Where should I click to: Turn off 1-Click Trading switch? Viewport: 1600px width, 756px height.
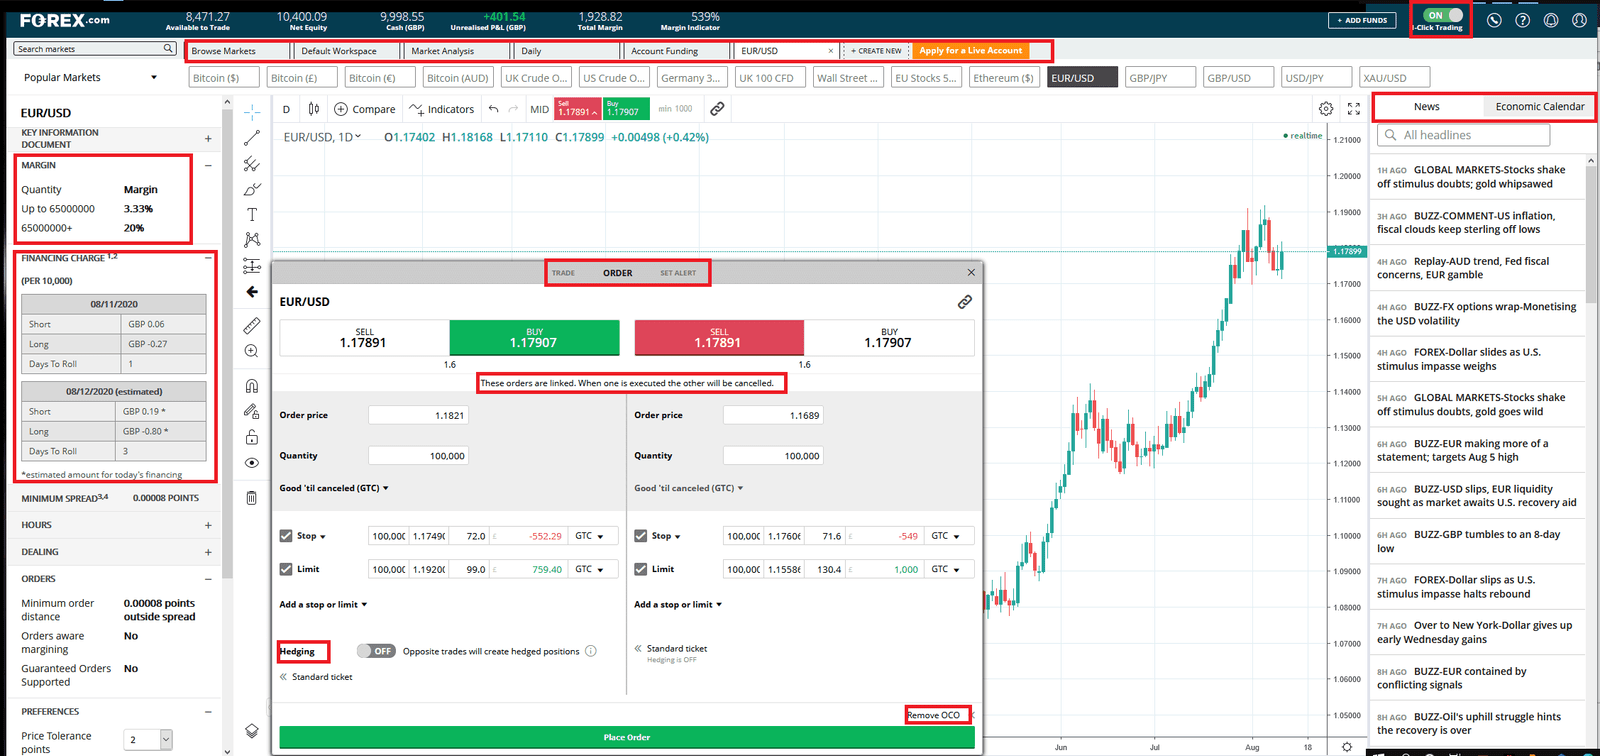[x=1445, y=15]
